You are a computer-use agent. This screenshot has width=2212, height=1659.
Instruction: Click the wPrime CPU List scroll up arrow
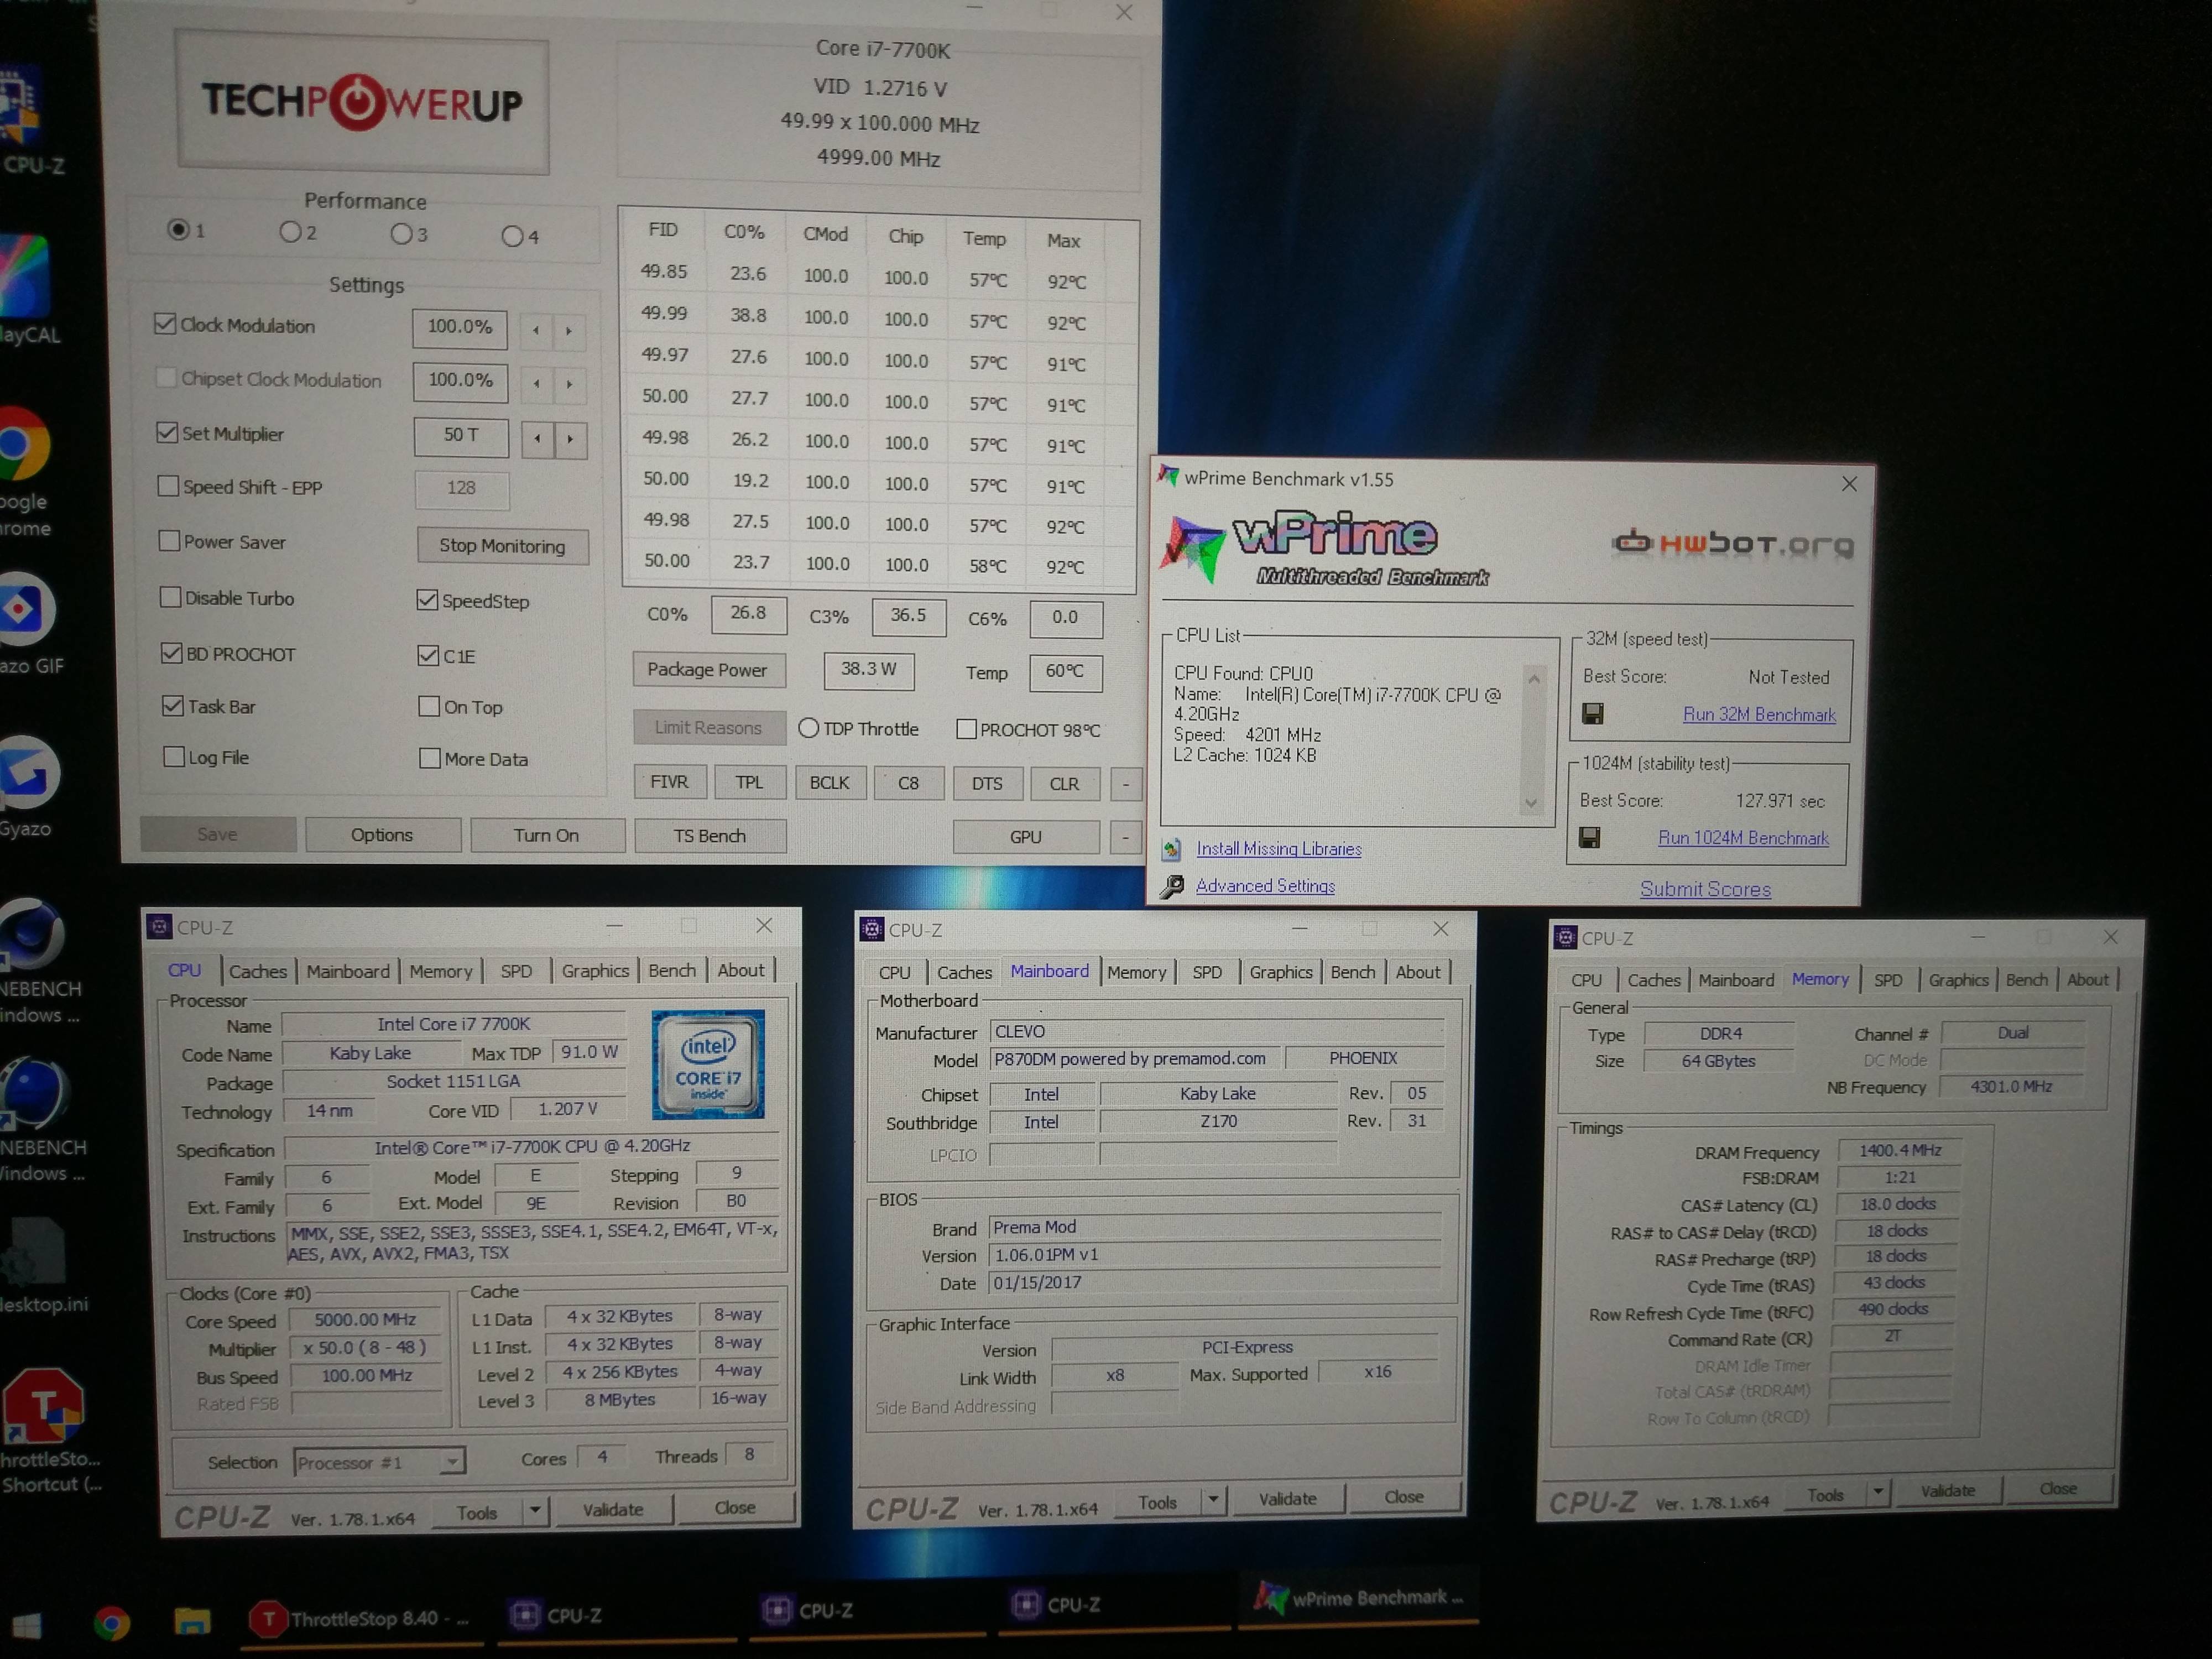point(1534,679)
